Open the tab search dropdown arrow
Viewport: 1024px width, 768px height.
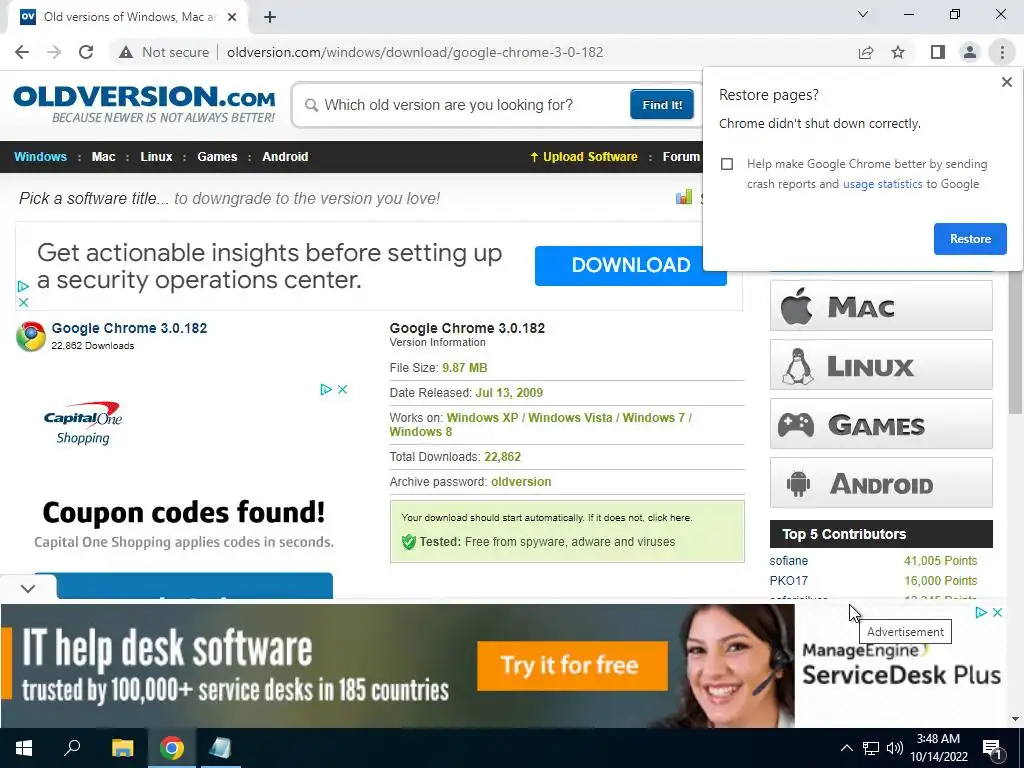pyautogui.click(x=863, y=14)
